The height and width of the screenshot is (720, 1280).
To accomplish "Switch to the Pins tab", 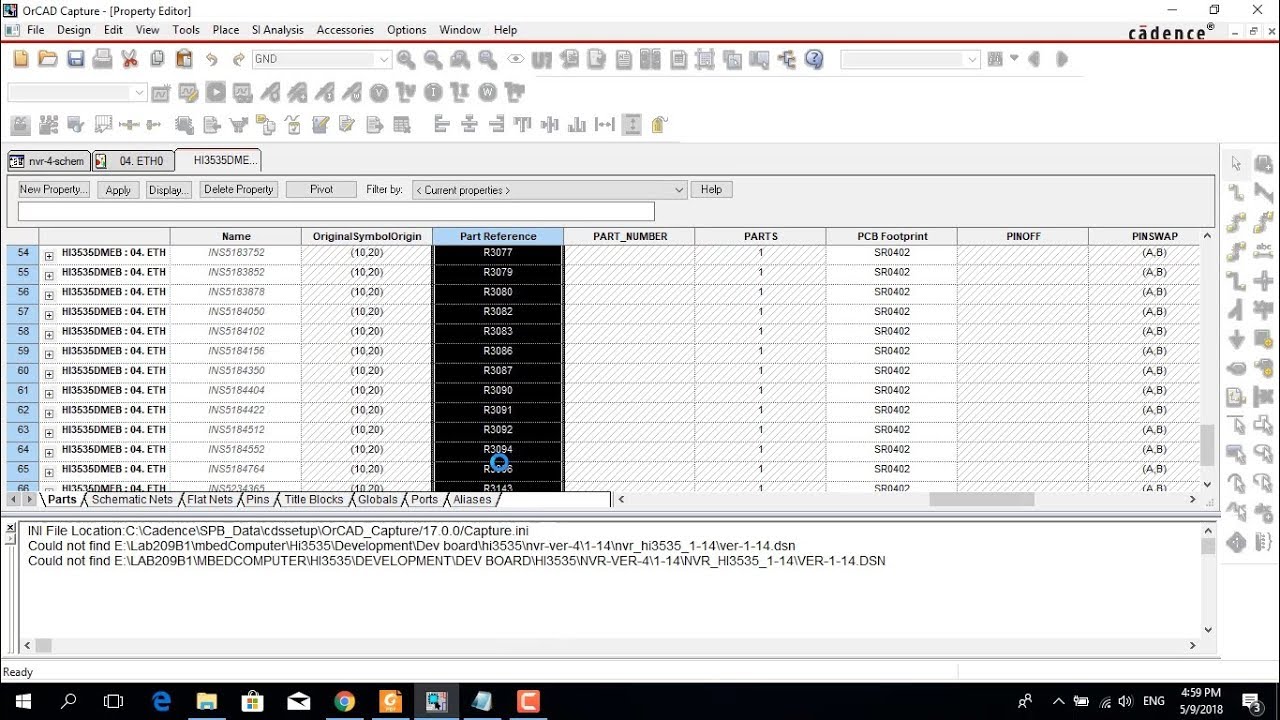I will click(x=258, y=500).
